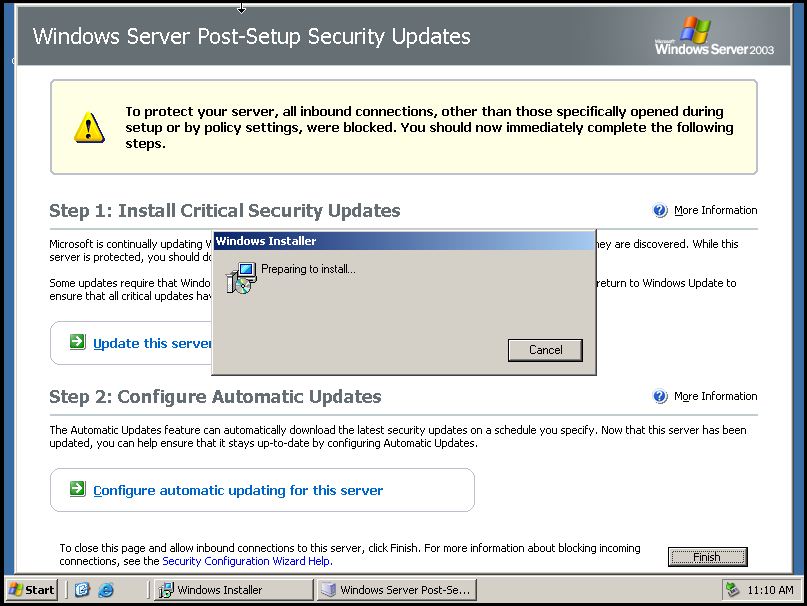This screenshot has height=606, width=807.
Task: Click the Windows Installer setup icon in dialog
Action: click(240, 278)
